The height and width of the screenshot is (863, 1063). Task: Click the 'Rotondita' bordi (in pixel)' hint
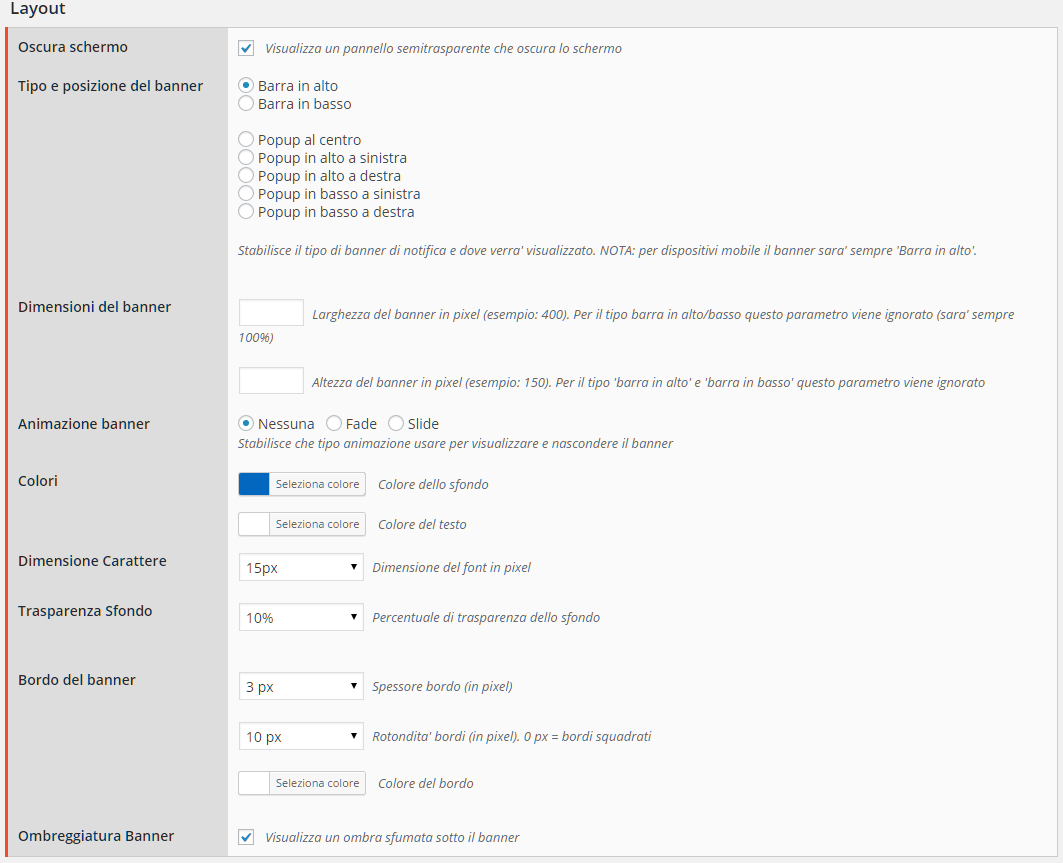click(512, 737)
